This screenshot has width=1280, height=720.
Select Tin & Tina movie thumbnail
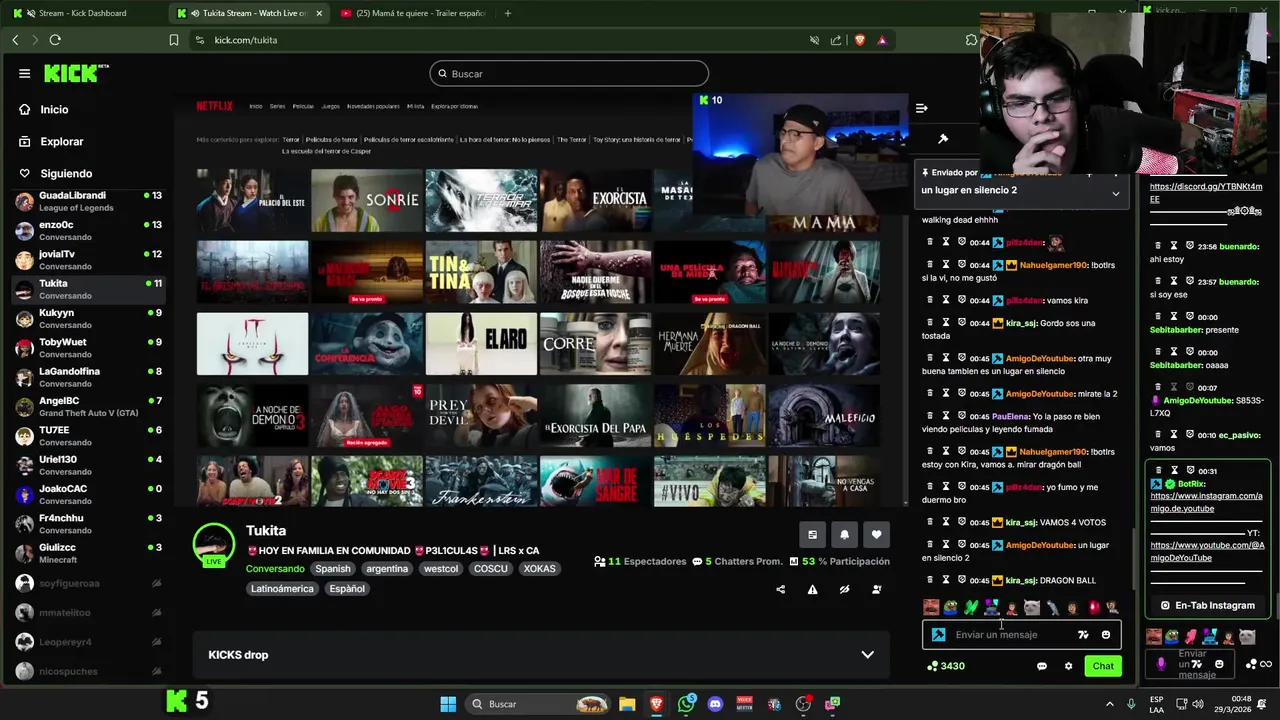point(481,272)
